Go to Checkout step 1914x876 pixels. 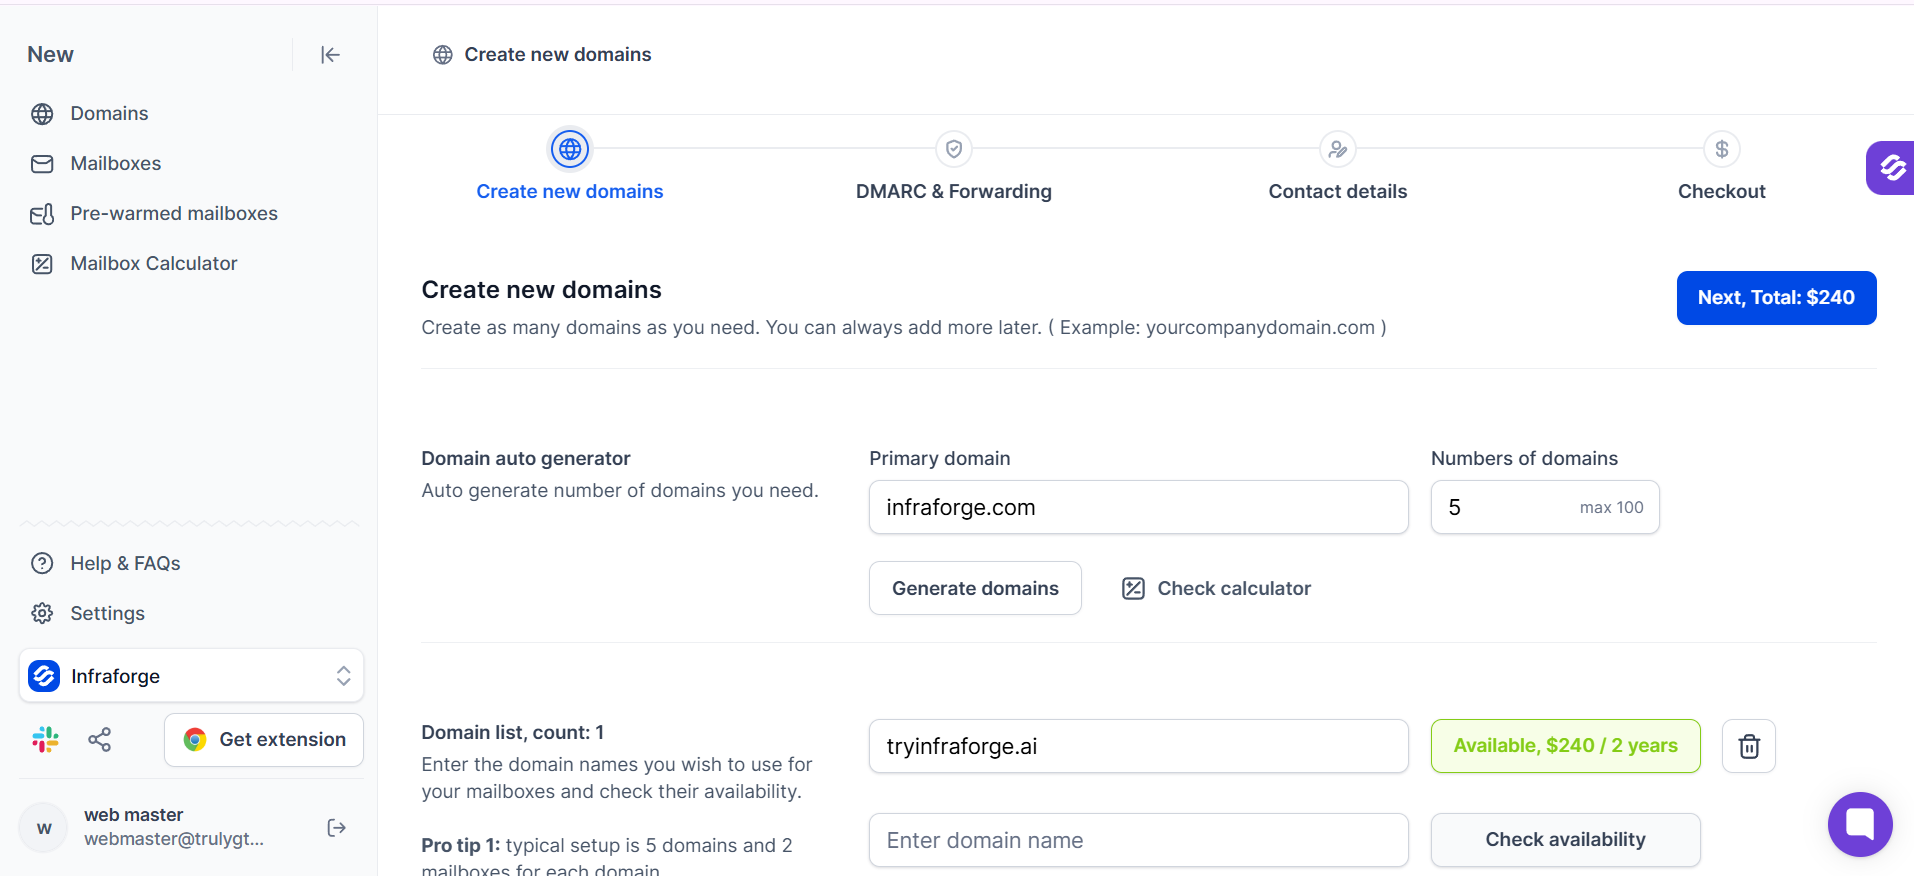click(1722, 191)
